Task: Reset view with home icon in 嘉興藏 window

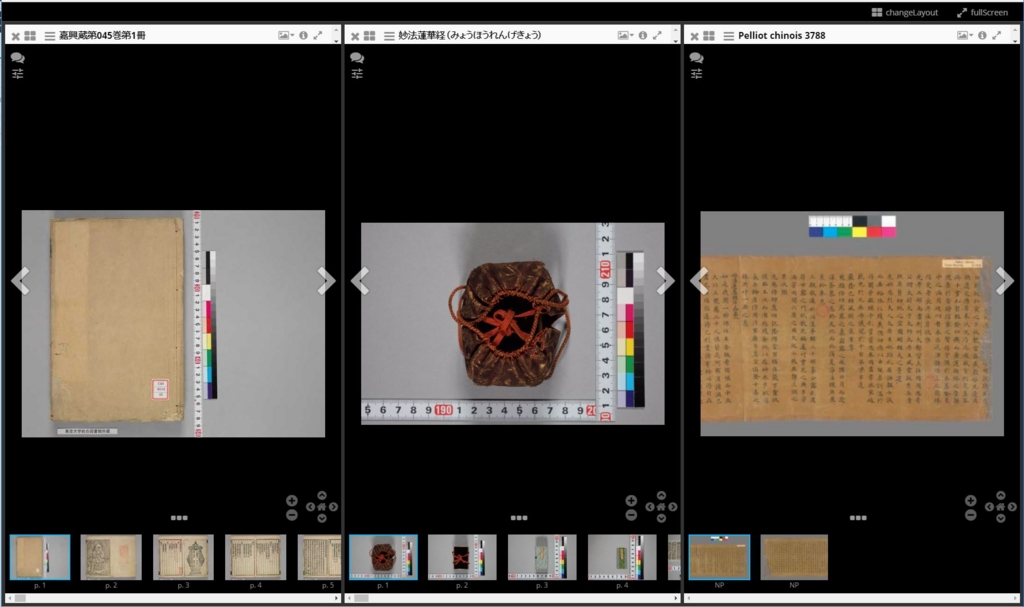Action: pyautogui.click(x=322, y=507)
